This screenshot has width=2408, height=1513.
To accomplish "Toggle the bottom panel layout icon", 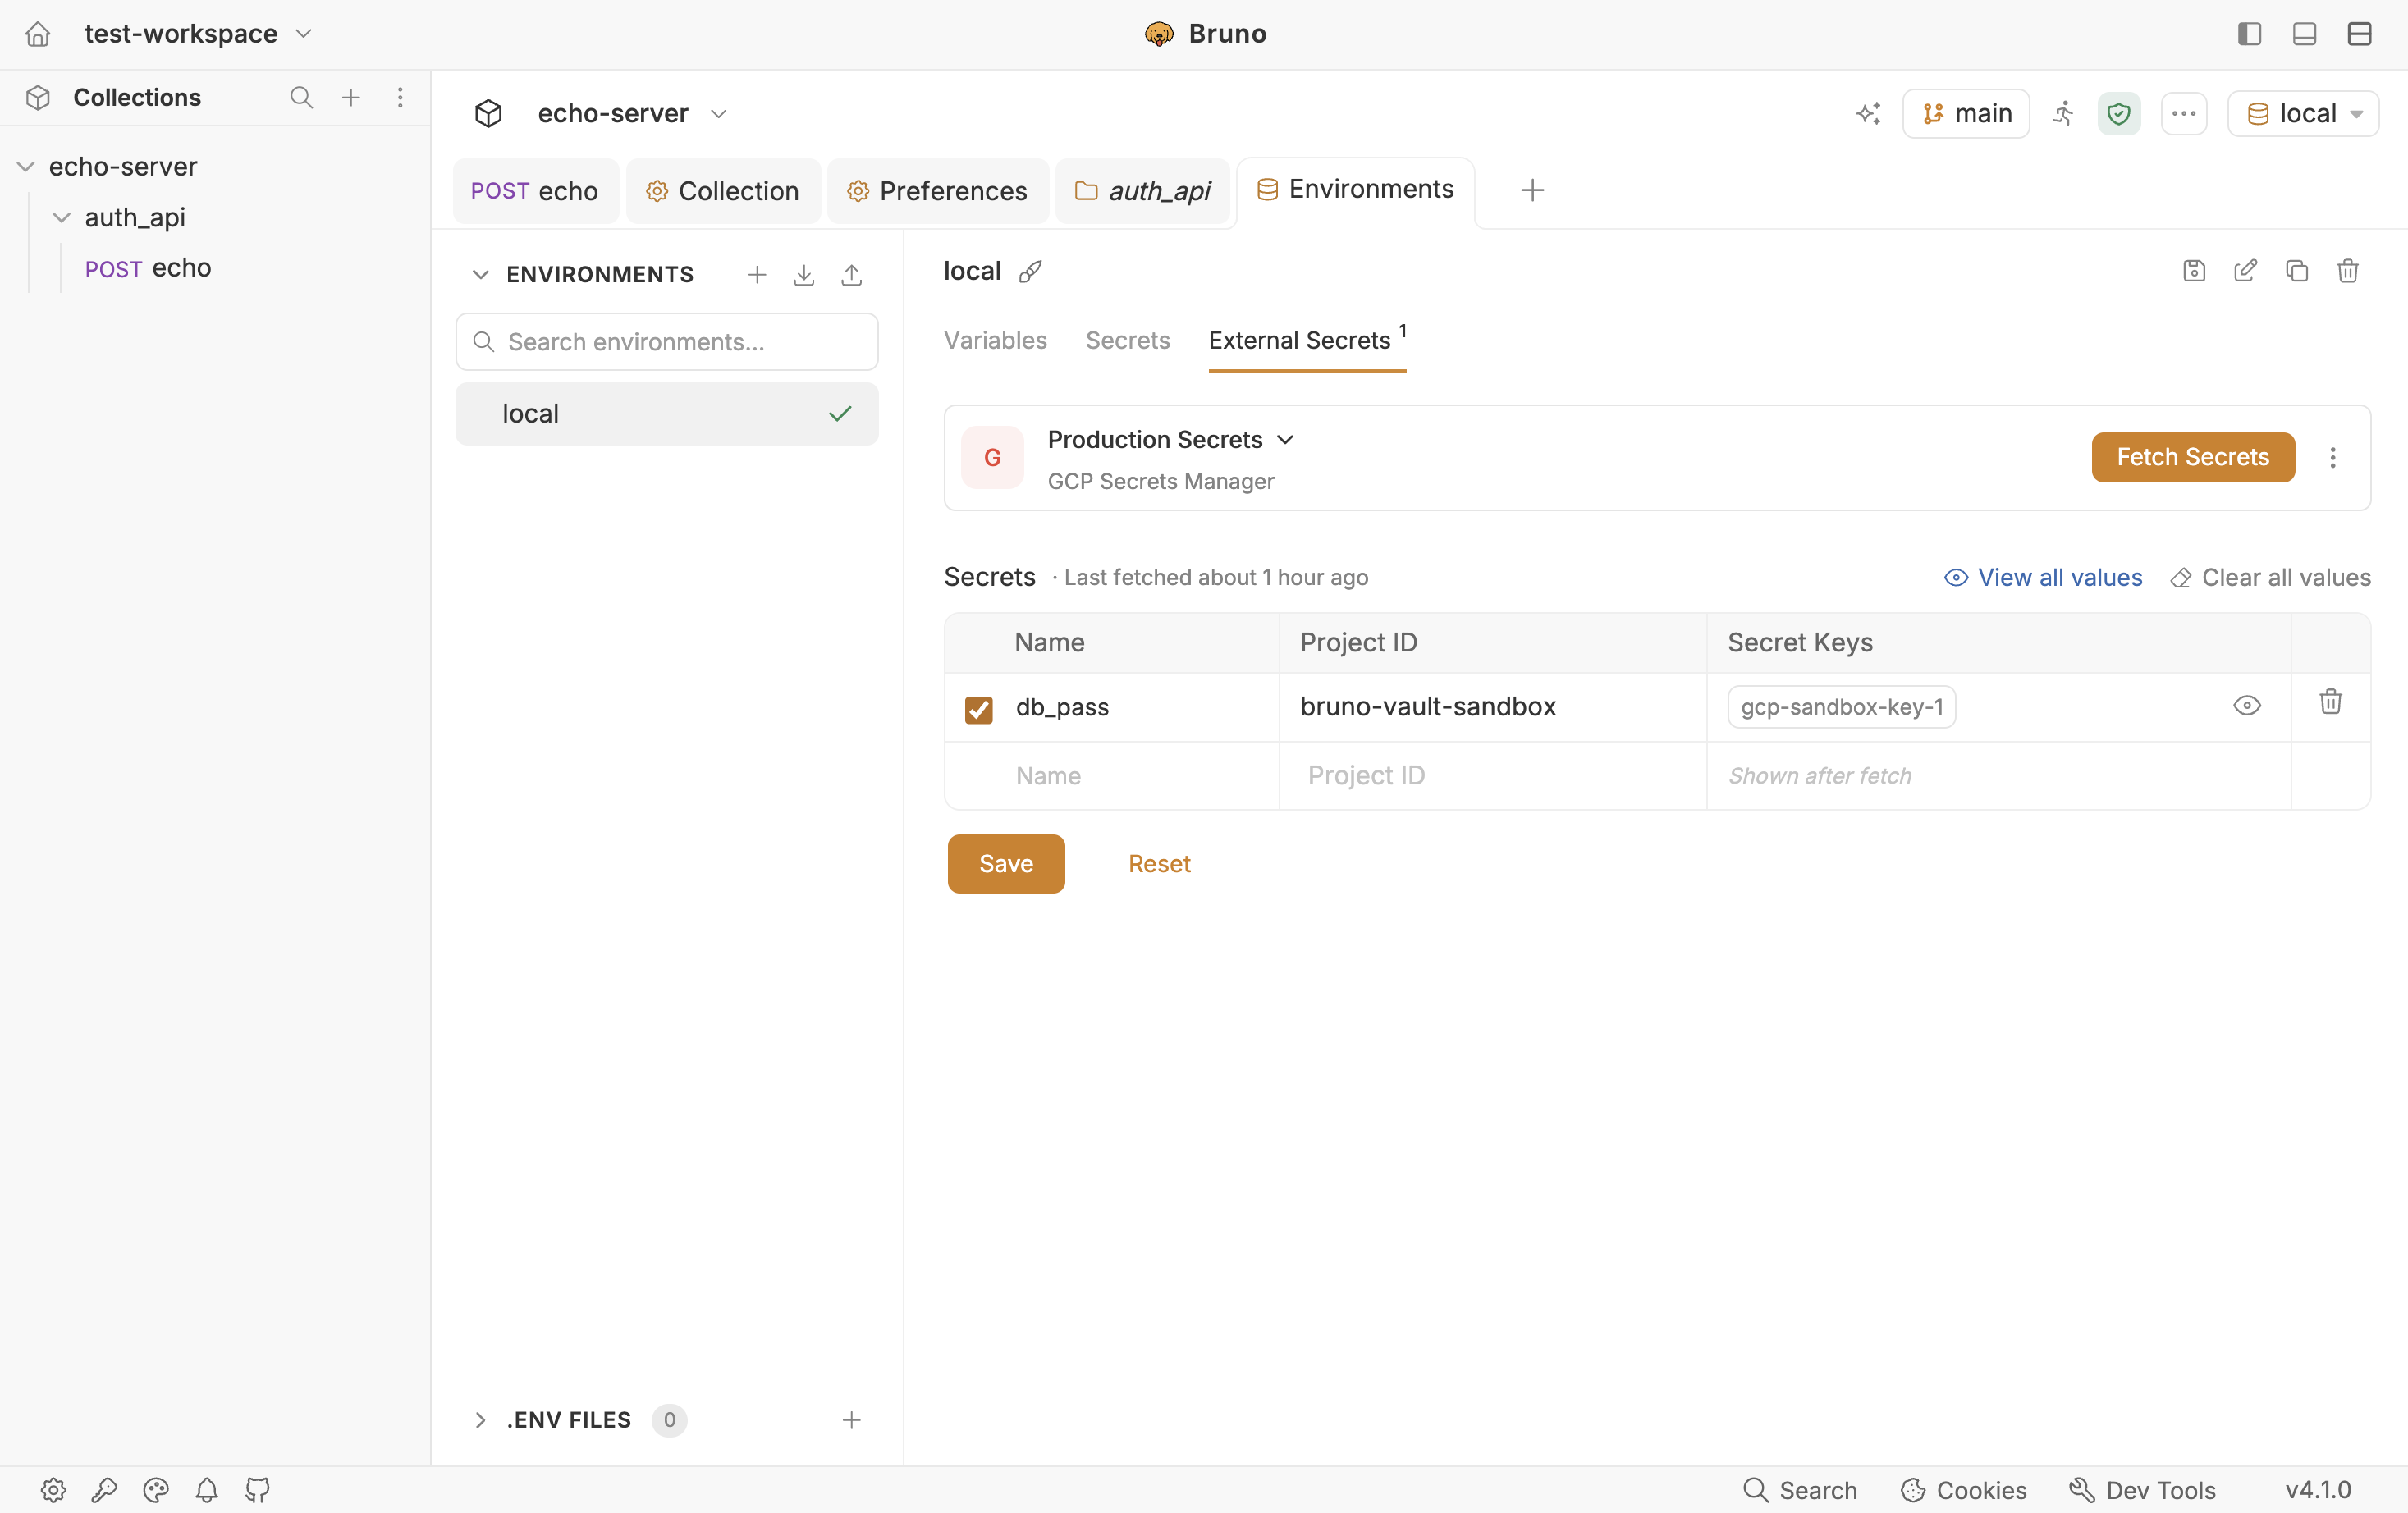I will (x=2305, y=34).
